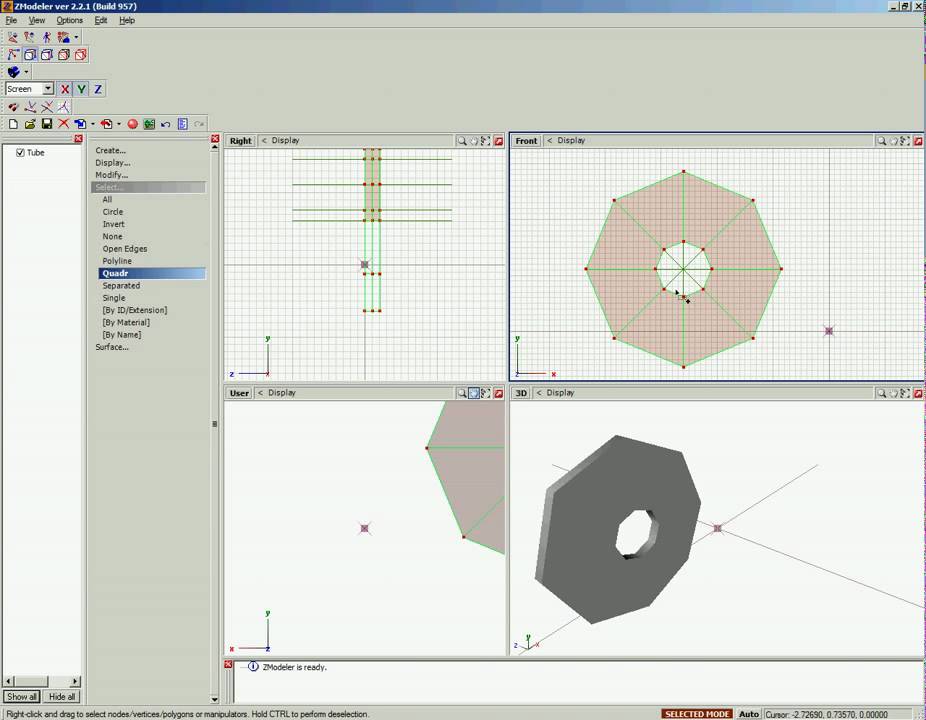Toggle the Tube object checkbox
Screen dimensions: 926x720
(20, 152)
